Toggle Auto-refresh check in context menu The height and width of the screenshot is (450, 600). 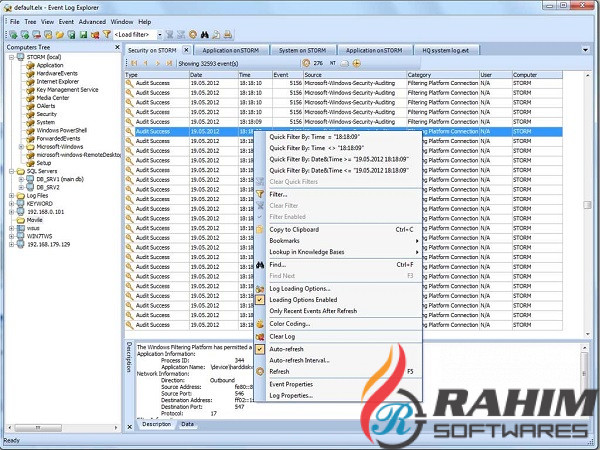[x=260, y=349]
